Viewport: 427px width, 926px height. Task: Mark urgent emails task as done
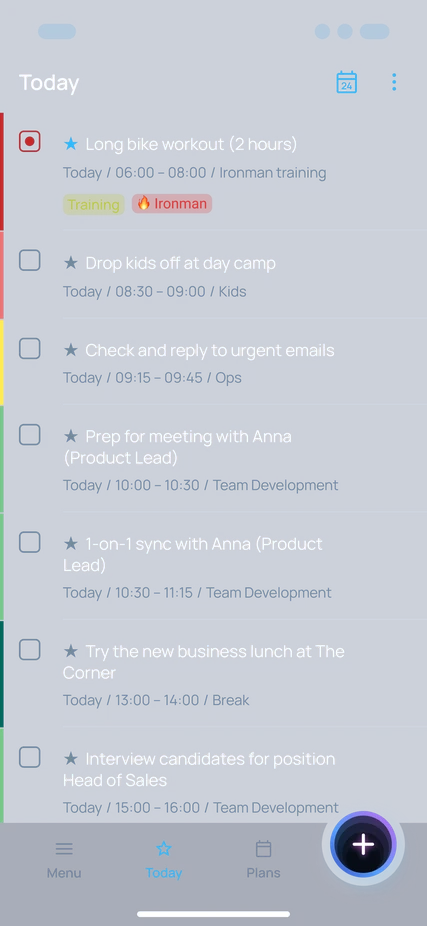pos(30,349)
